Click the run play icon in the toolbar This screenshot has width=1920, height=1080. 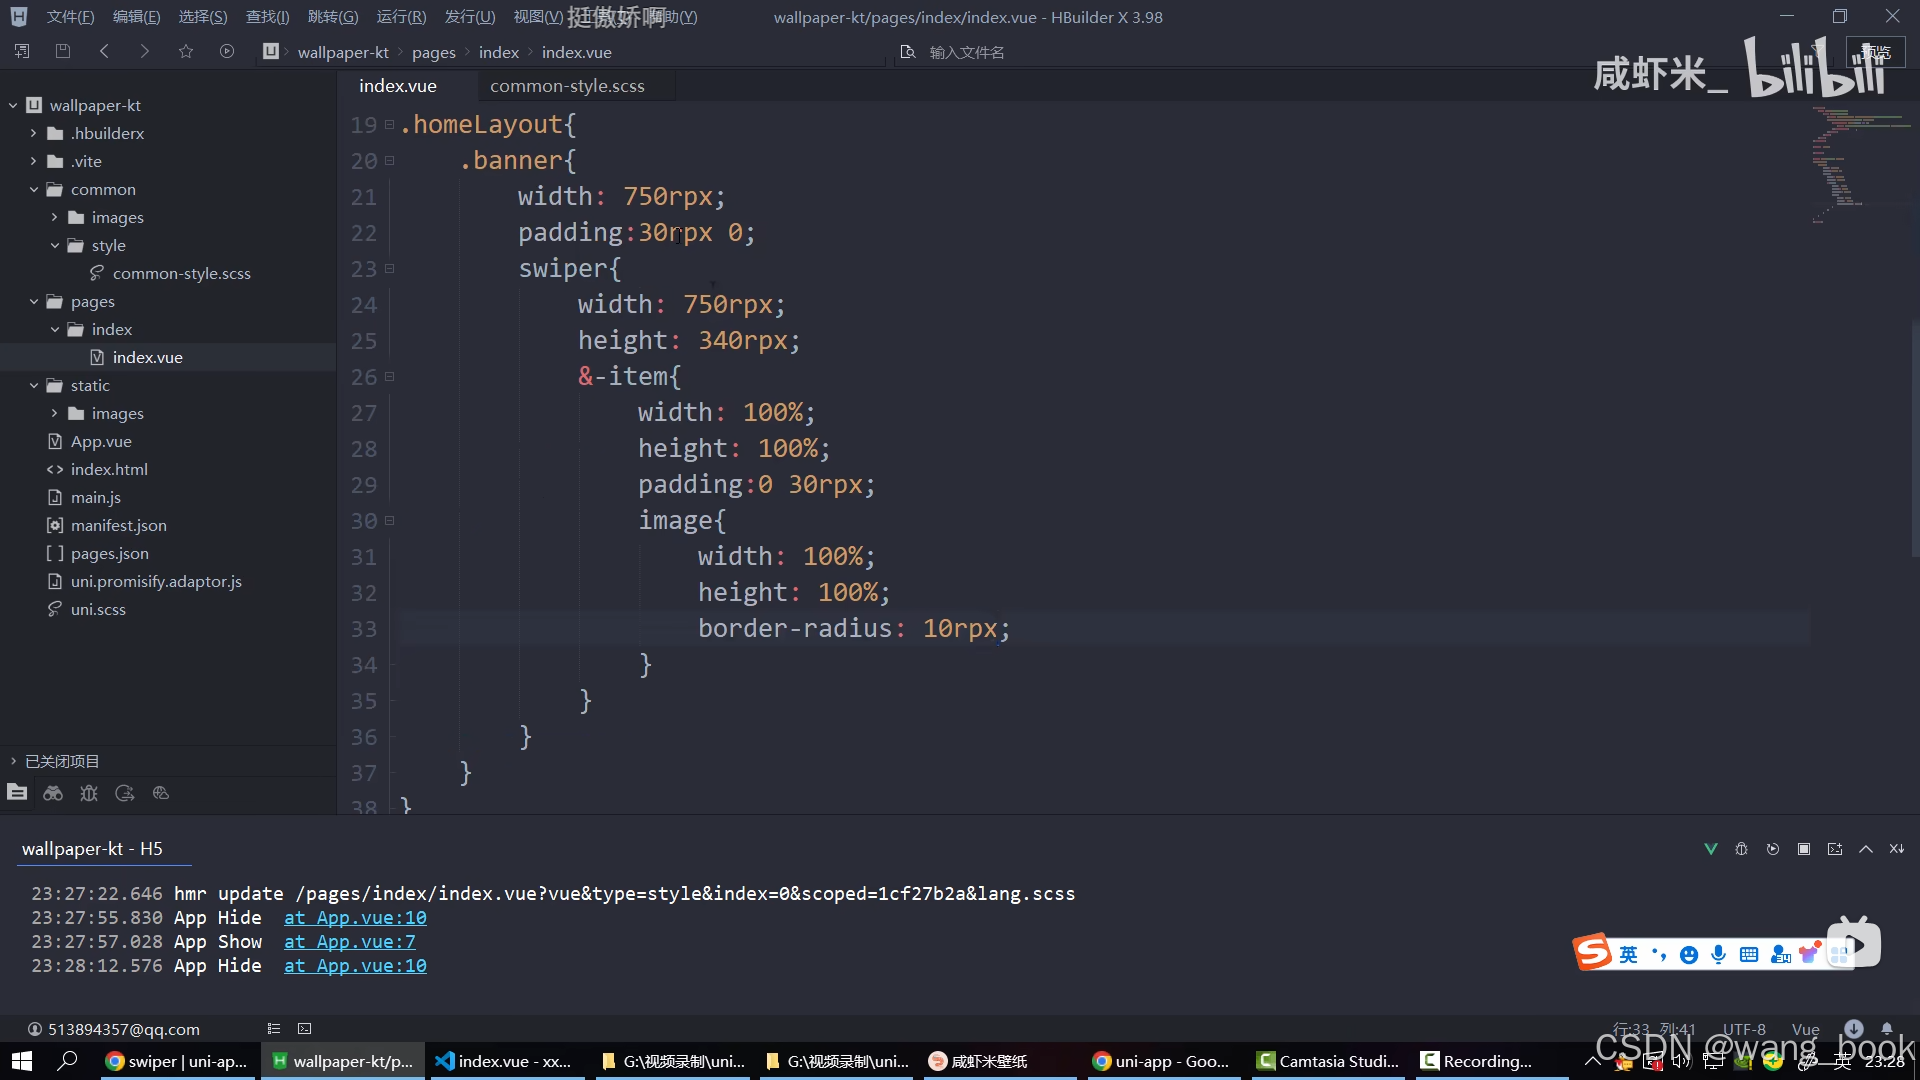227,51
